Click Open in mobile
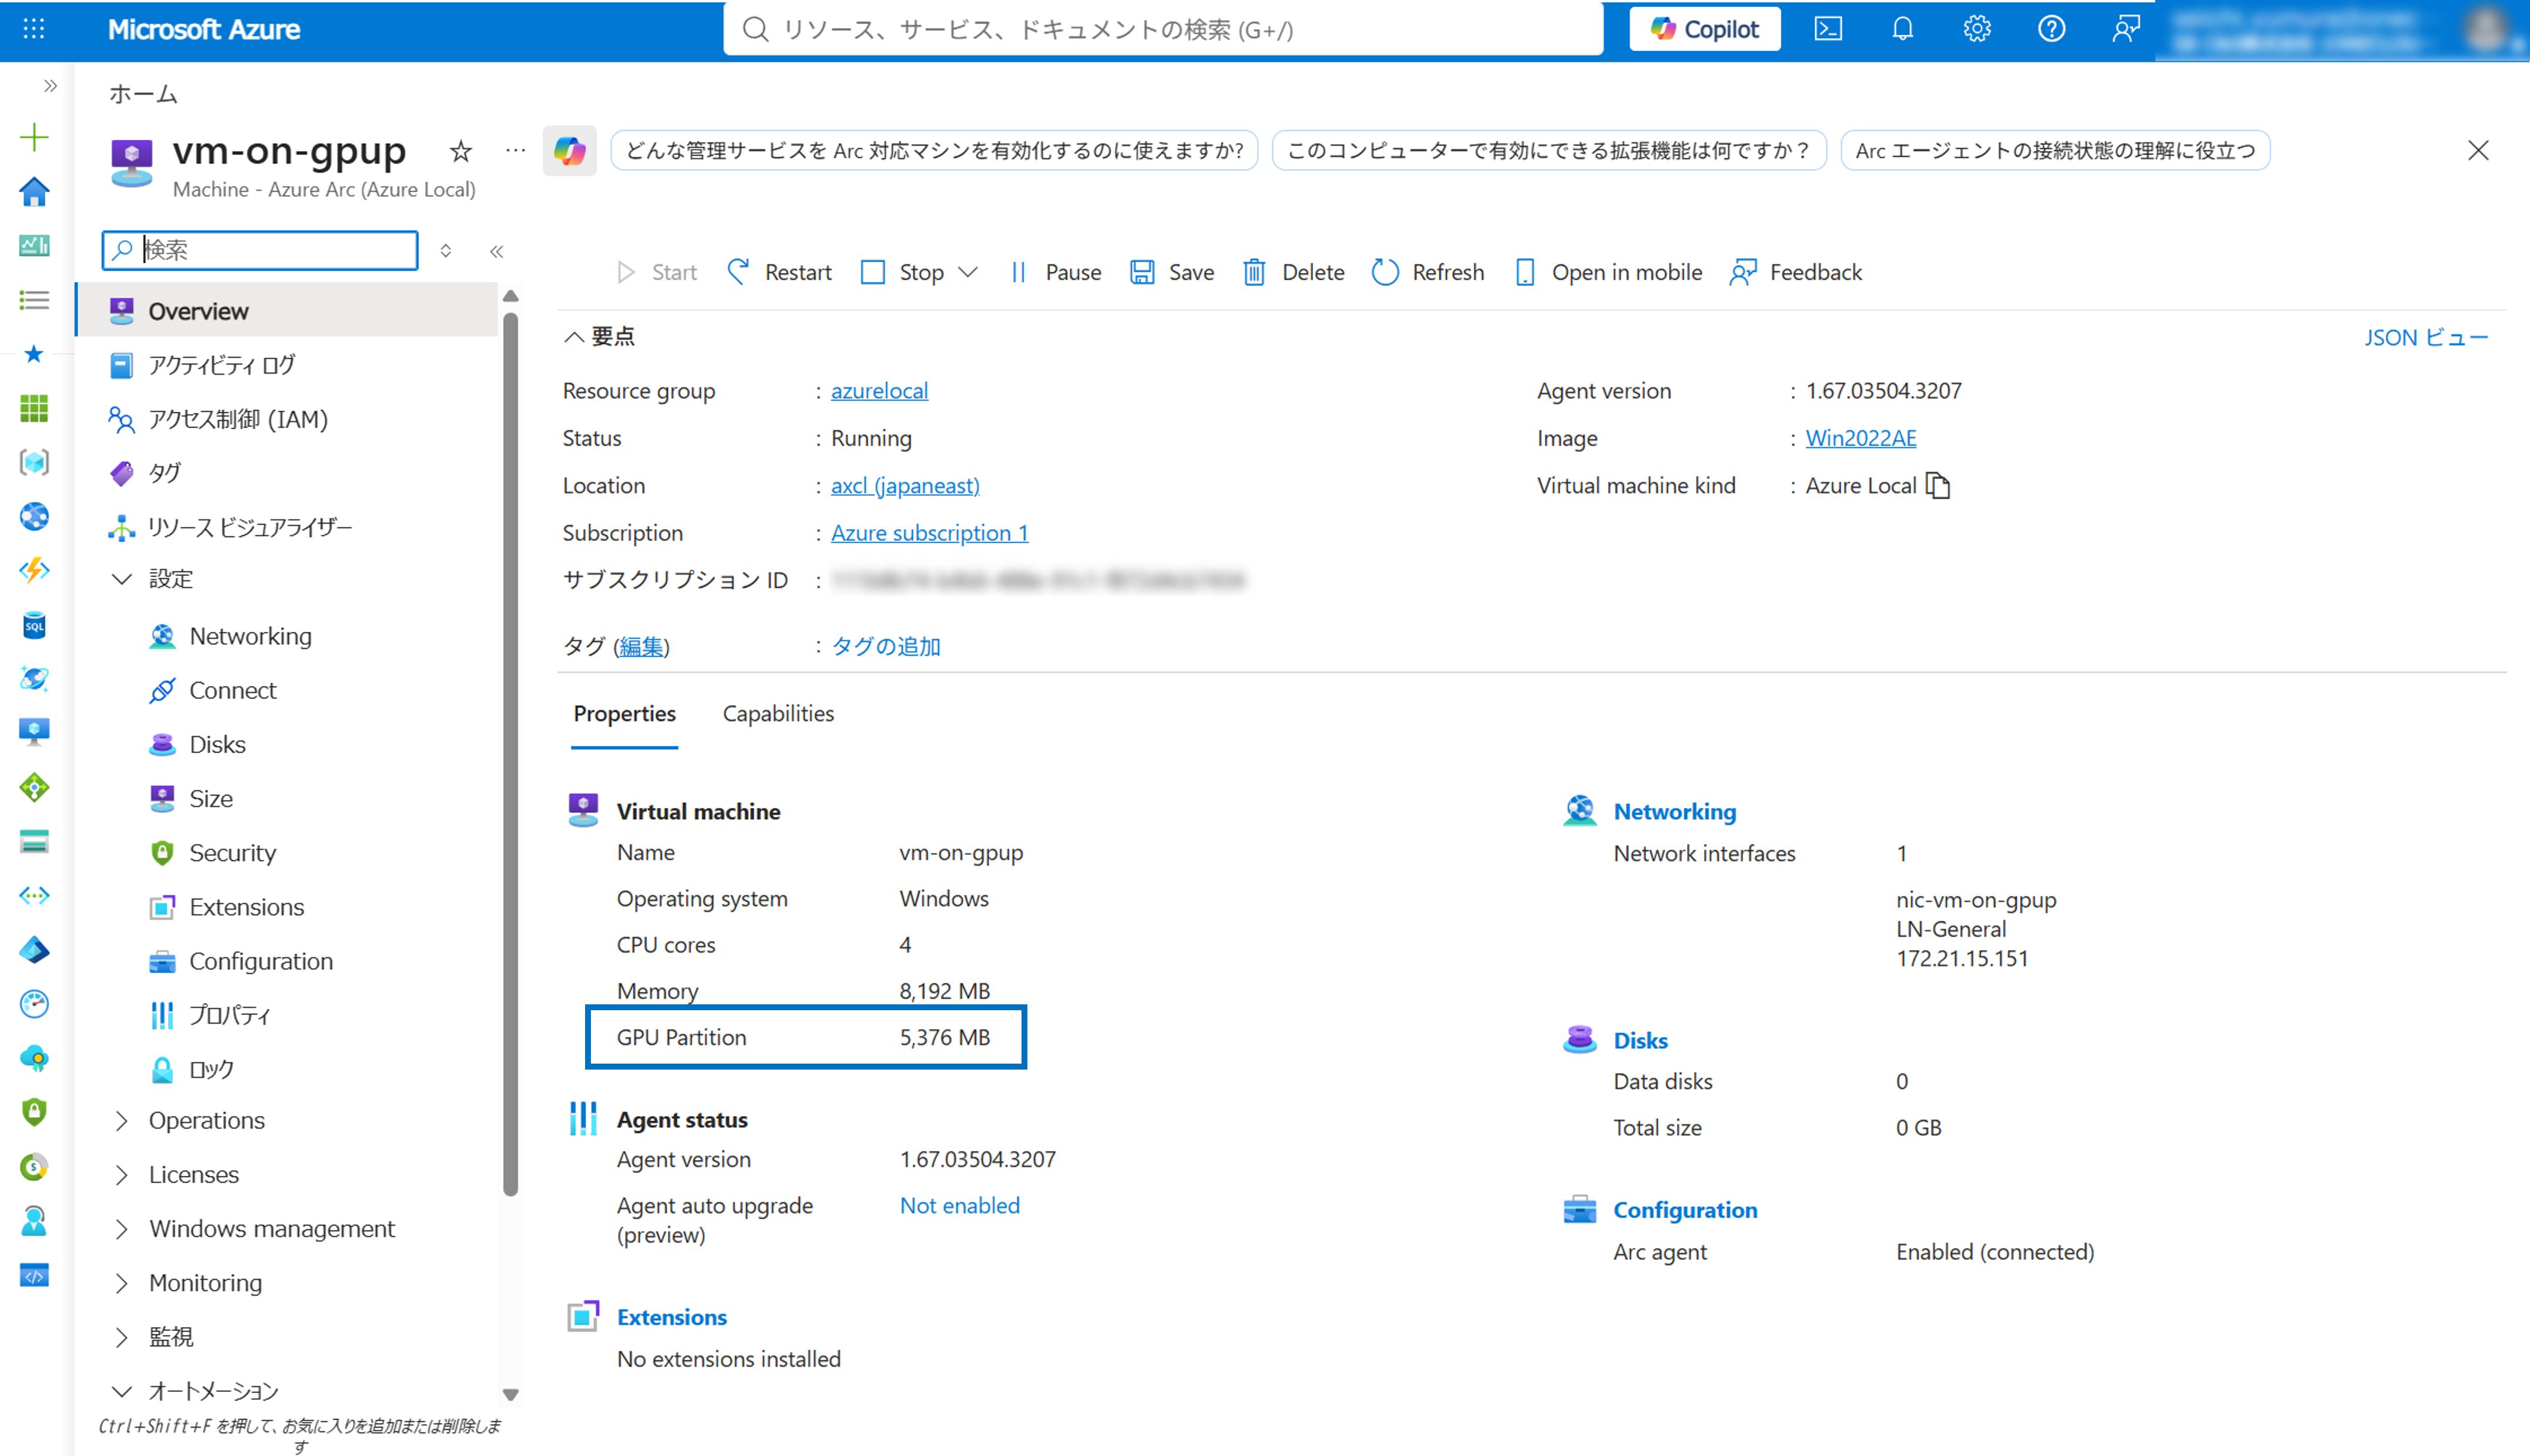The width and height of the screenshot is (2530, 1456). pyautogui.click(x=1608, y=272)
